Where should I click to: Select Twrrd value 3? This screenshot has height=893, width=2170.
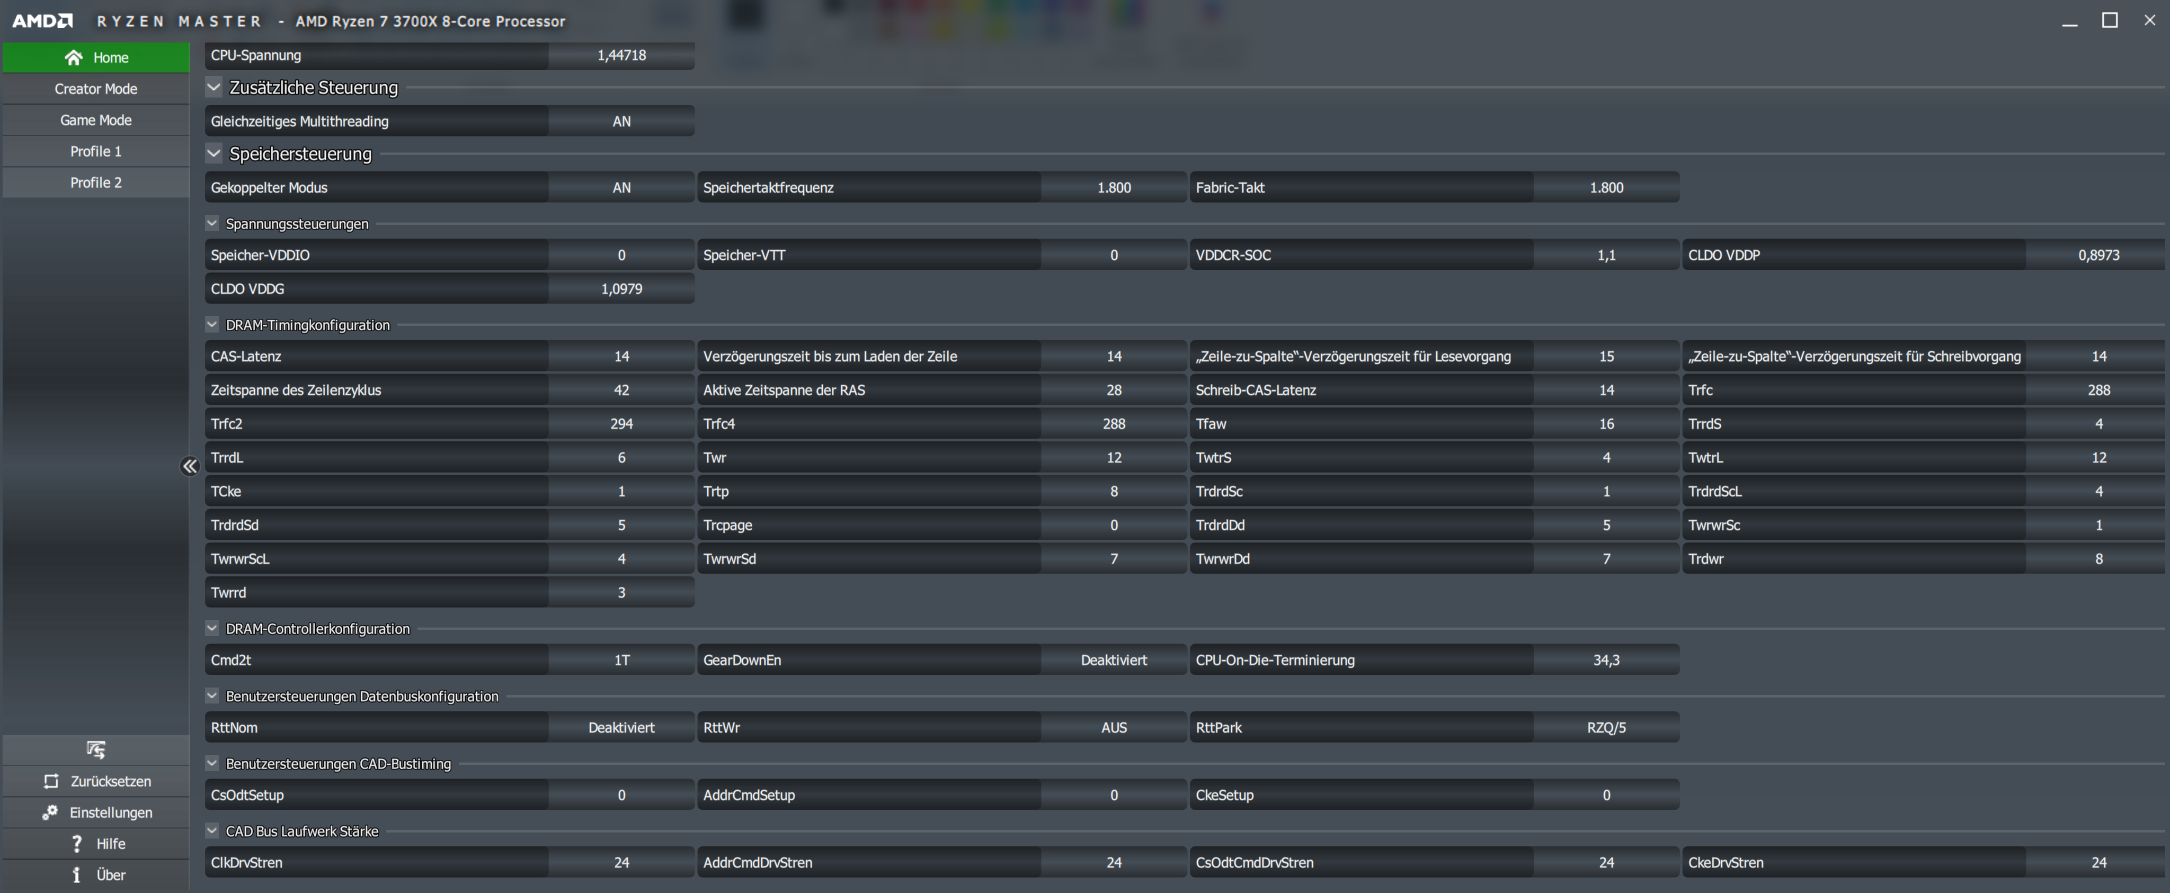(x=621, y=592)
